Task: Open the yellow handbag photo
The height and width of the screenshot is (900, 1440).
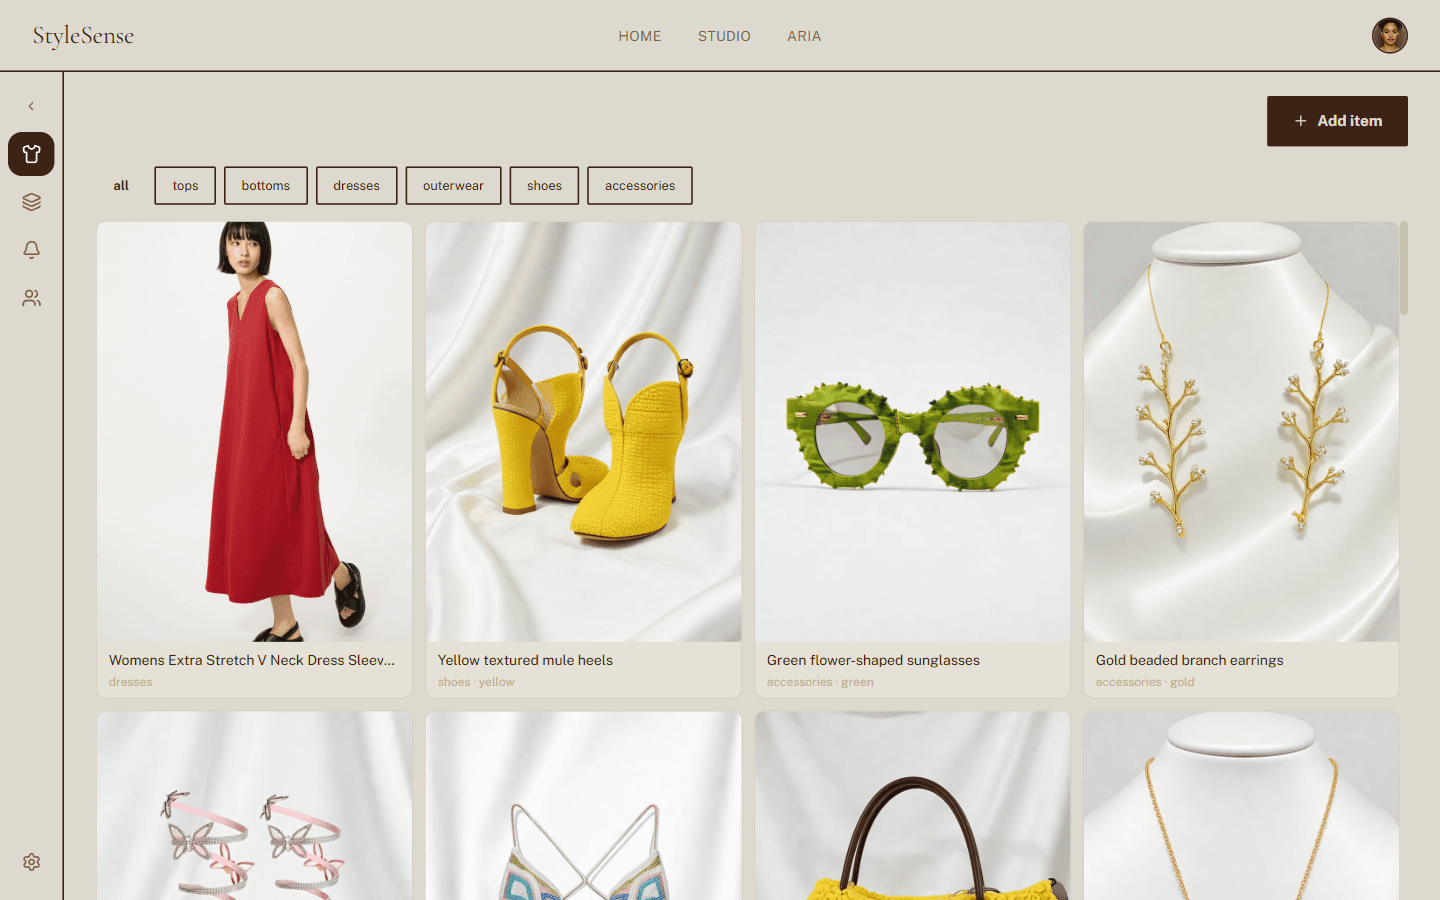Action: pyautogui.click(x=912, y=806)
